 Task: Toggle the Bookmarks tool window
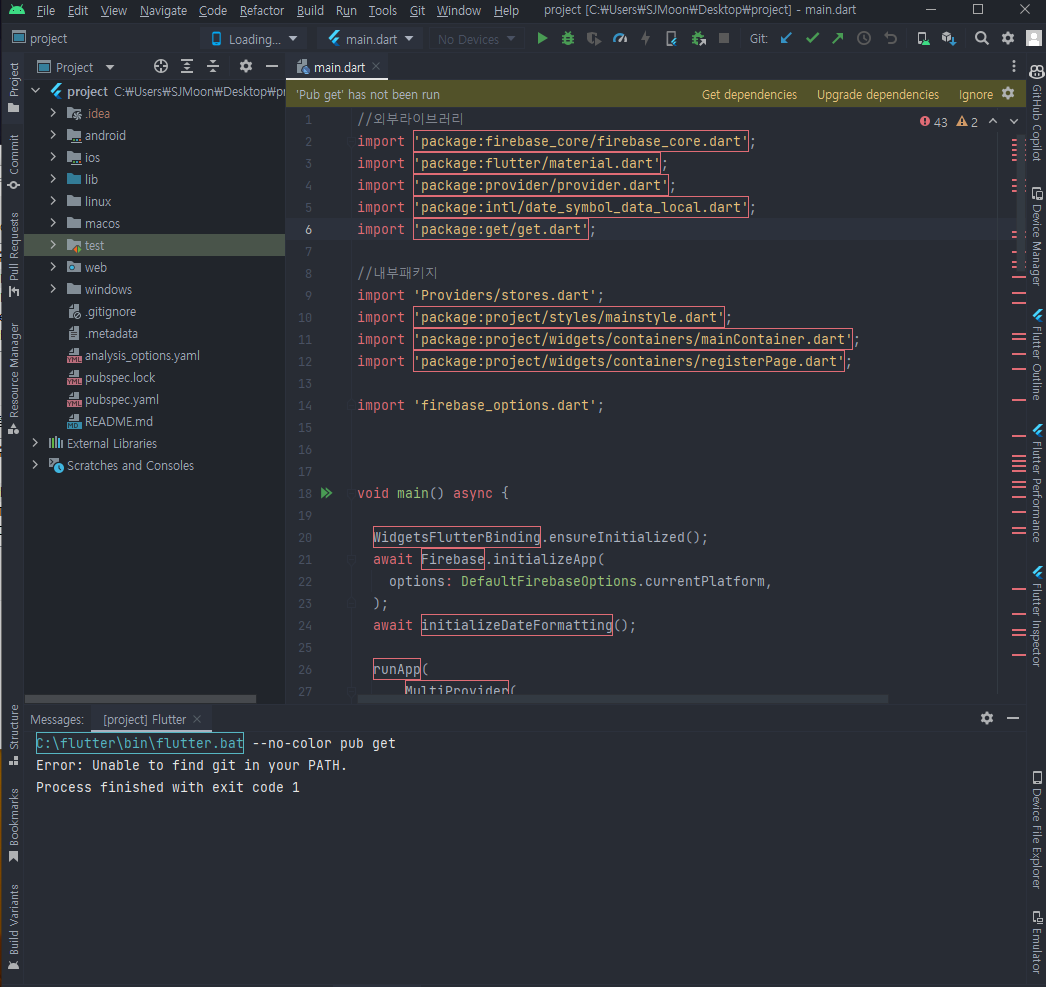coord(13,825)
